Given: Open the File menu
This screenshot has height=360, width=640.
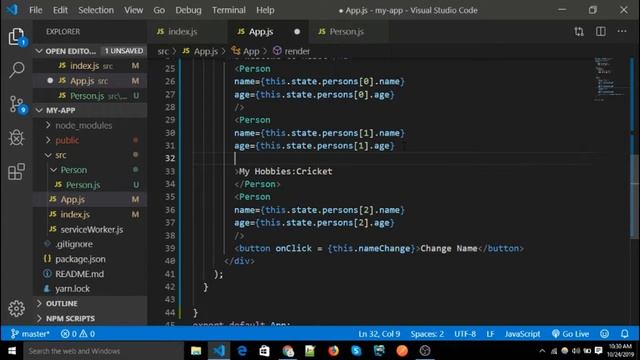Looking at the screenshot, I should pos(36,10).
